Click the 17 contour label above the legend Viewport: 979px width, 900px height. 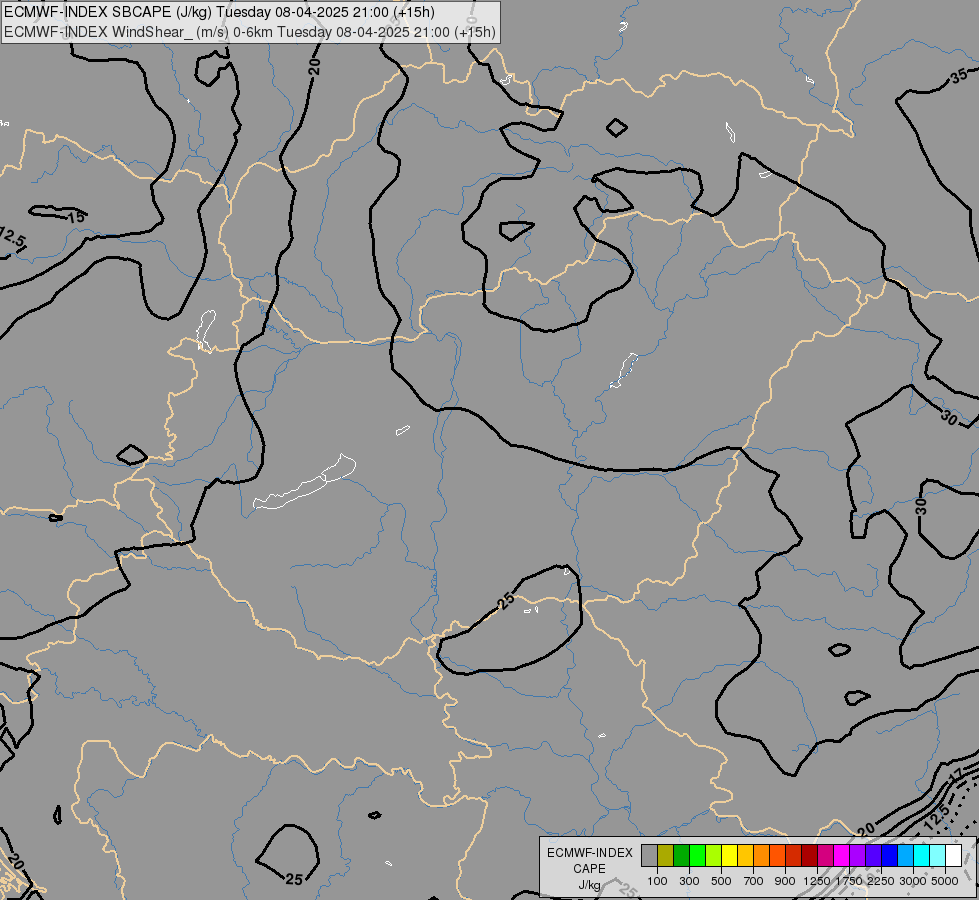957,776
